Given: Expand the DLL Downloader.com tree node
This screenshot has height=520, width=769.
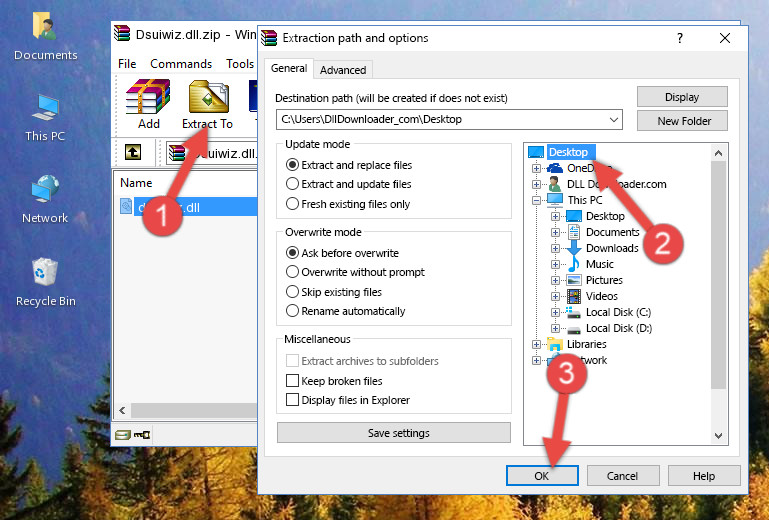Looking at the screenshot, I should click(536, 184).
